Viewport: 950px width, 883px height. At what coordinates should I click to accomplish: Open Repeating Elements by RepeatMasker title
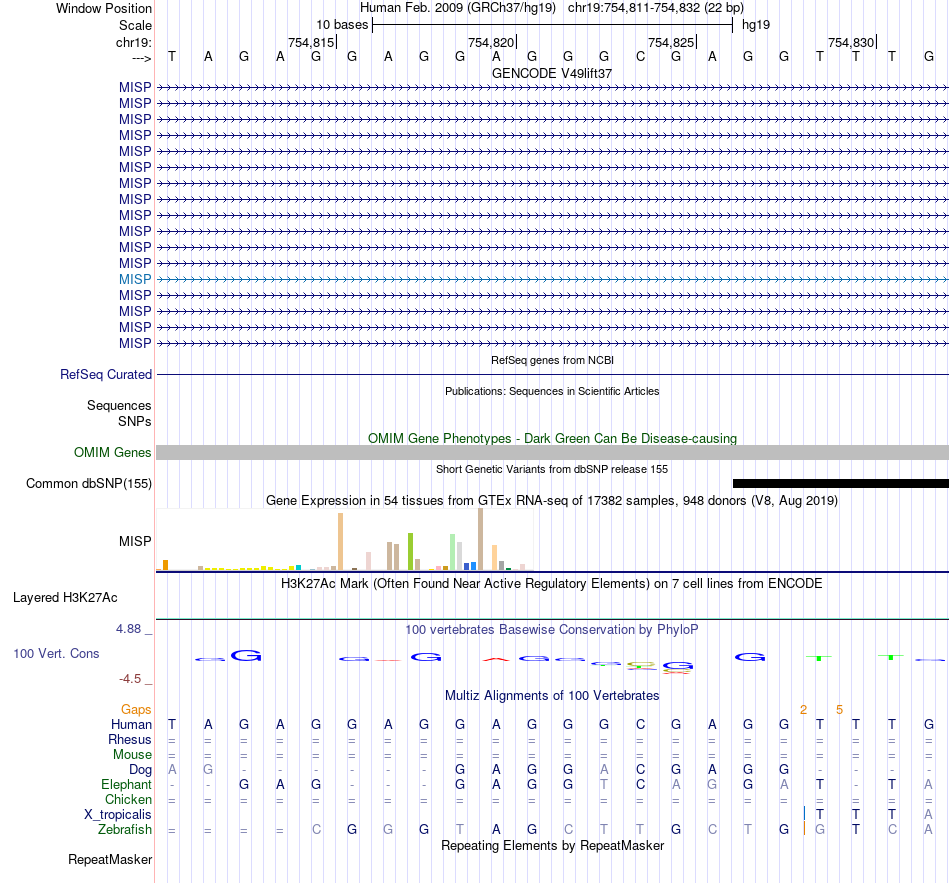pos(552,846)
